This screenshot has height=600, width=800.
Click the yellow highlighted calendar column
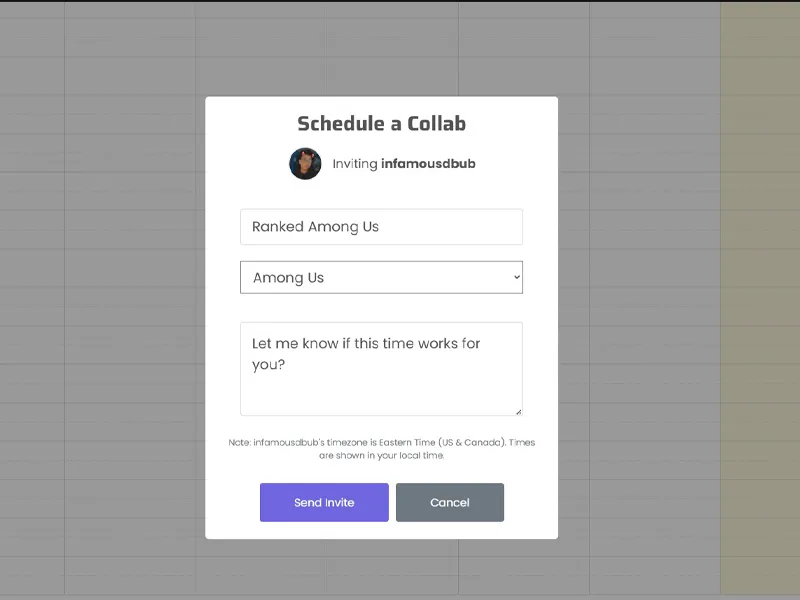tap(759, 300)
